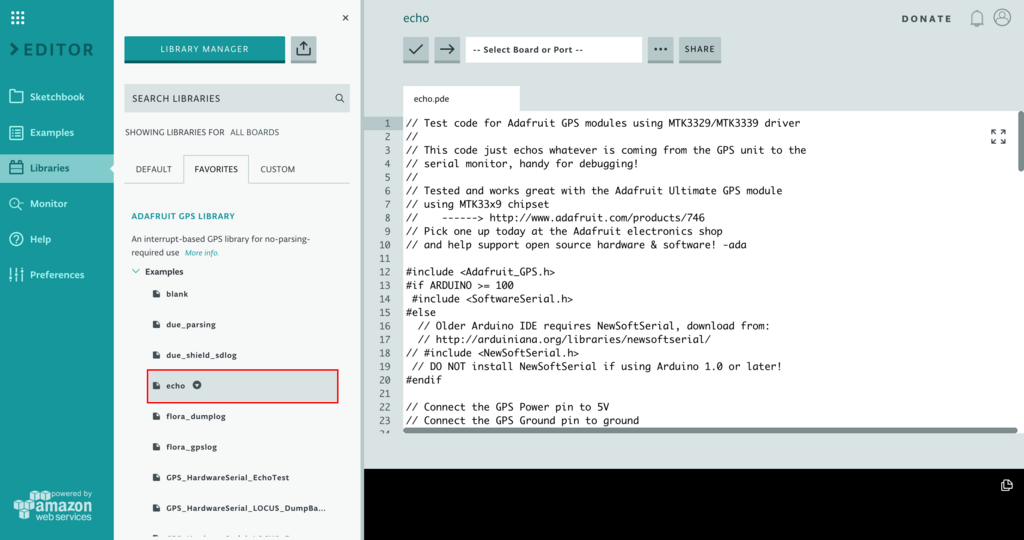Click the Verify checkmark button
This screenshot has height=540, width=1024.
coord(416,50)
